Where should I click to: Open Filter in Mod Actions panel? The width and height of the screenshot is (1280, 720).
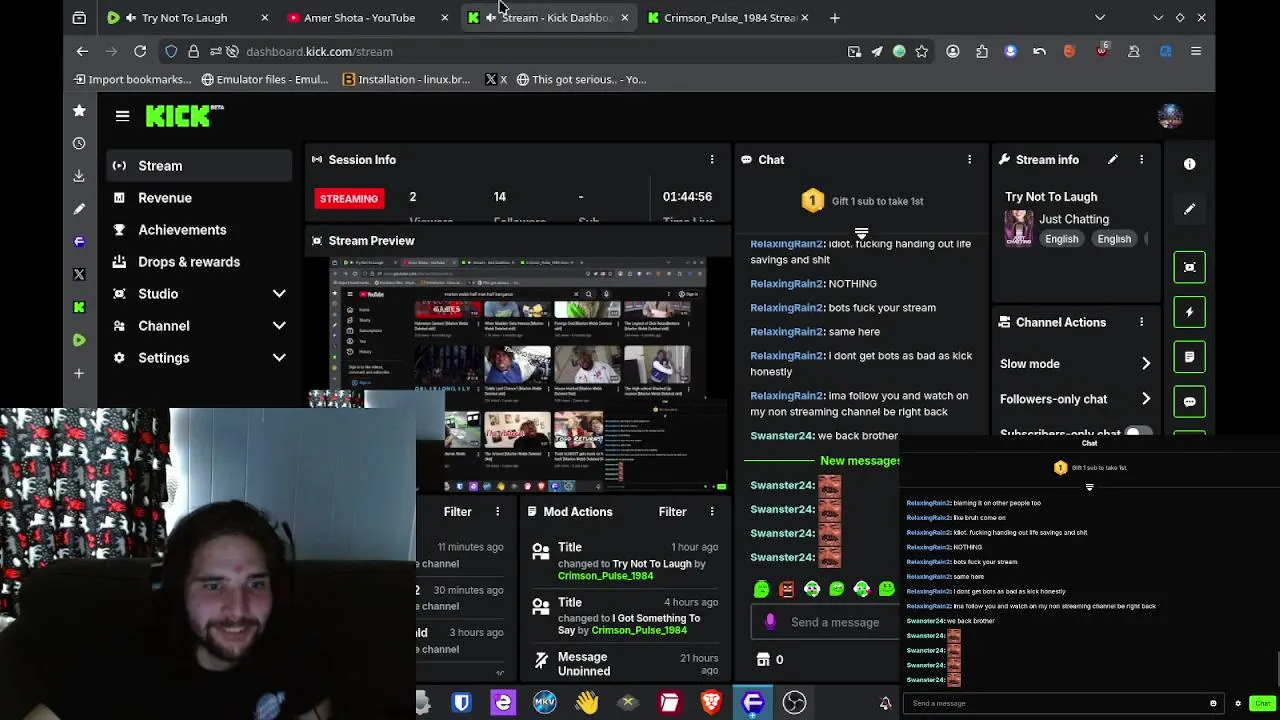pos(672,512)
